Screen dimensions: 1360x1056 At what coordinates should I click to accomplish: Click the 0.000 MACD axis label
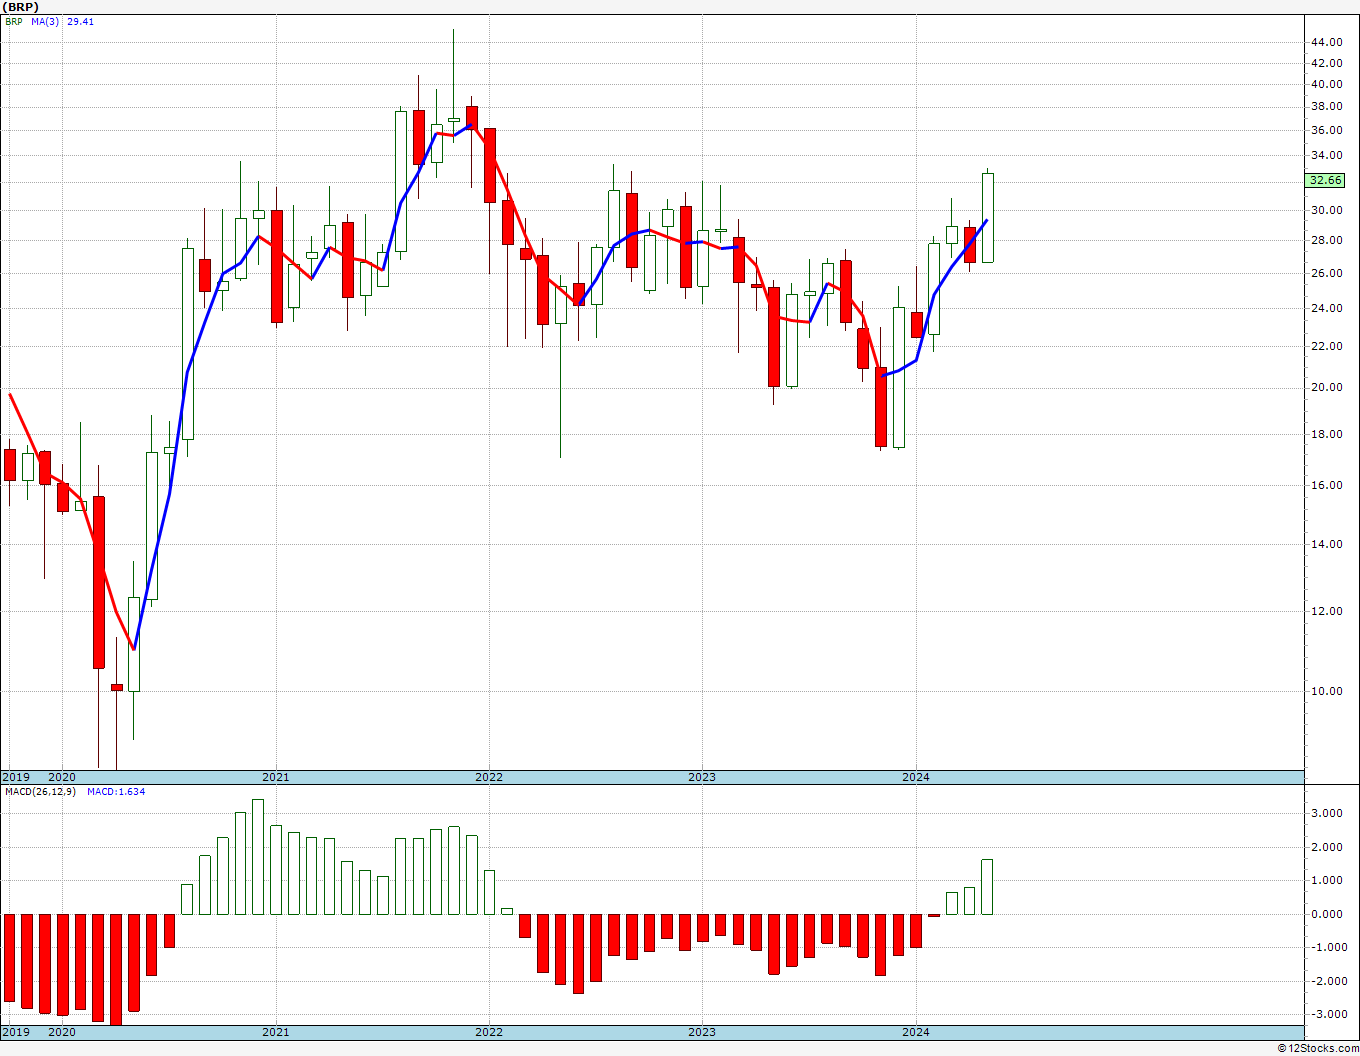tap(1326, 914)
